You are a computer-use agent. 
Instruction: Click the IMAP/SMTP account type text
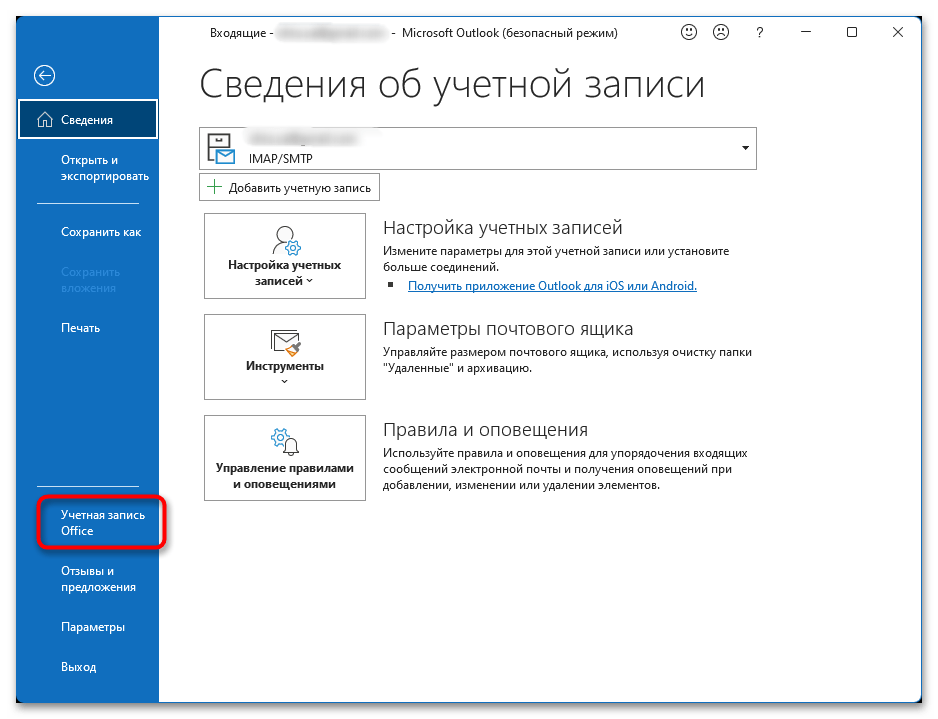(x=281, y=159)
